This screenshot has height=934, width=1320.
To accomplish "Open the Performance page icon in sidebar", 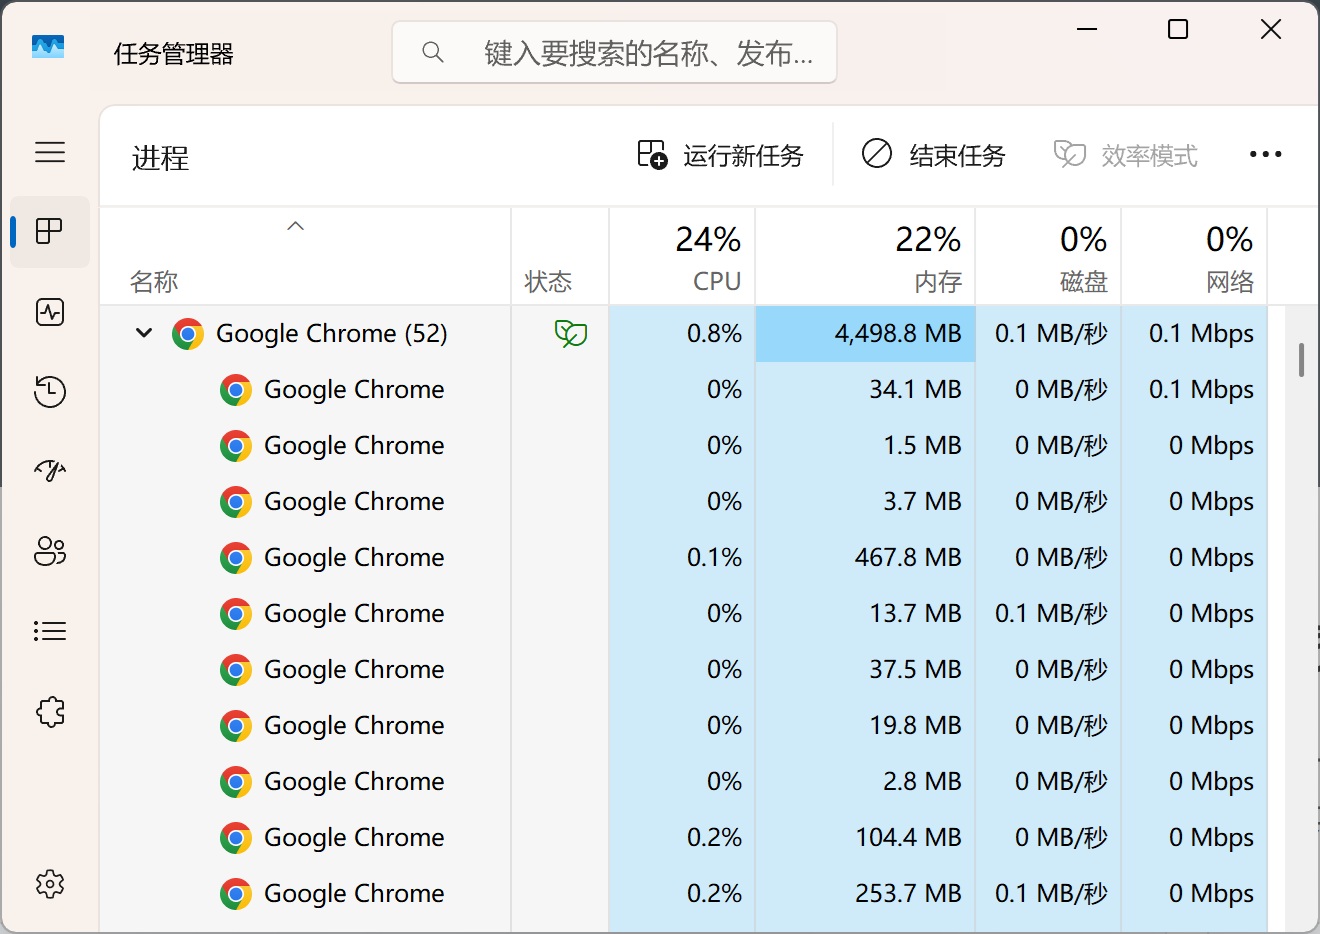I will click(x=50, y=312).
